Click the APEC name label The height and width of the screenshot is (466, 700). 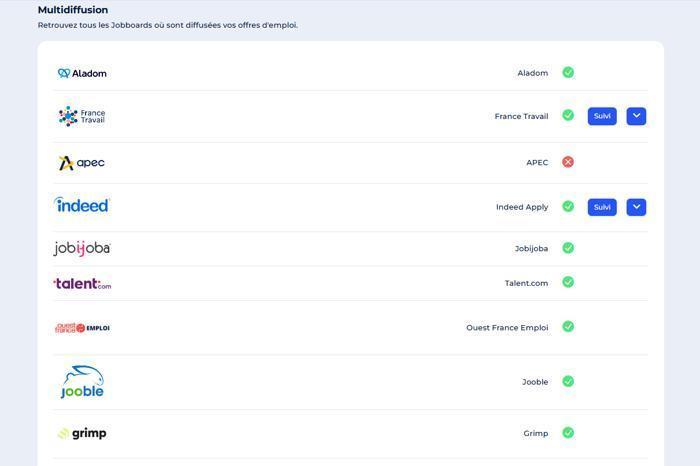[537, 162]
